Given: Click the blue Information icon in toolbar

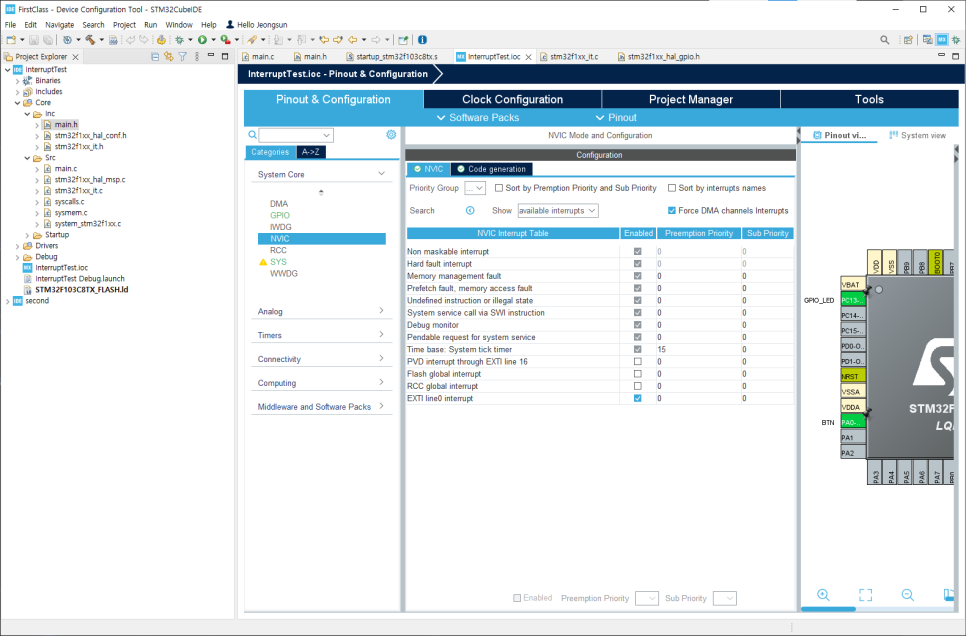Looking at the screenshot, I should coord(423,39).
